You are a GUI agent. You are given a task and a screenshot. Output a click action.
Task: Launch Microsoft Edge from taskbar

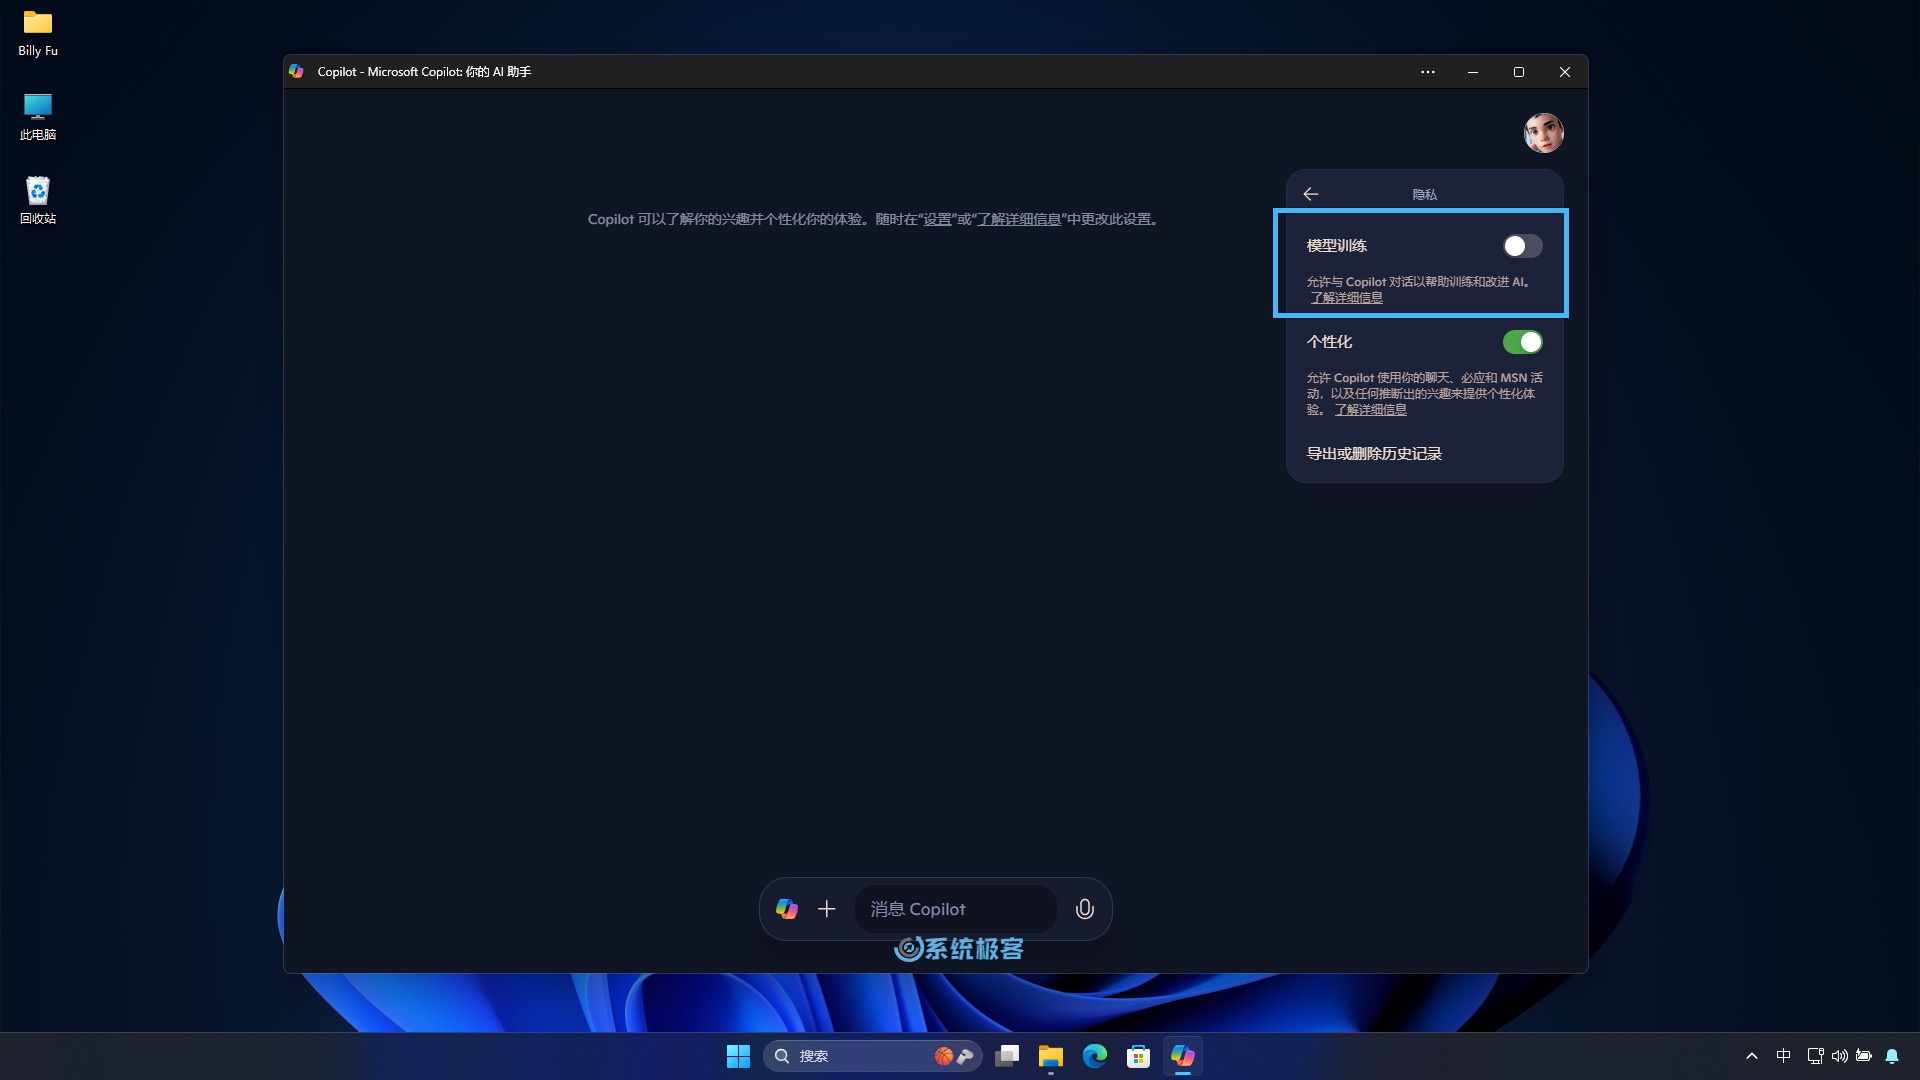point(1094,1056)
